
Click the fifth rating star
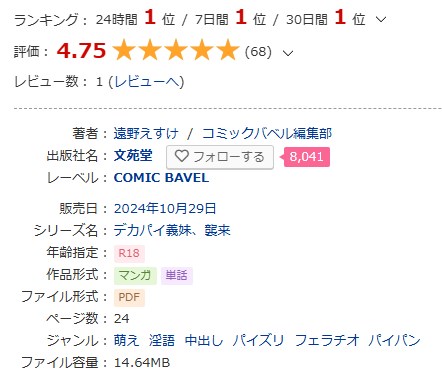click(x=228, y=50)
